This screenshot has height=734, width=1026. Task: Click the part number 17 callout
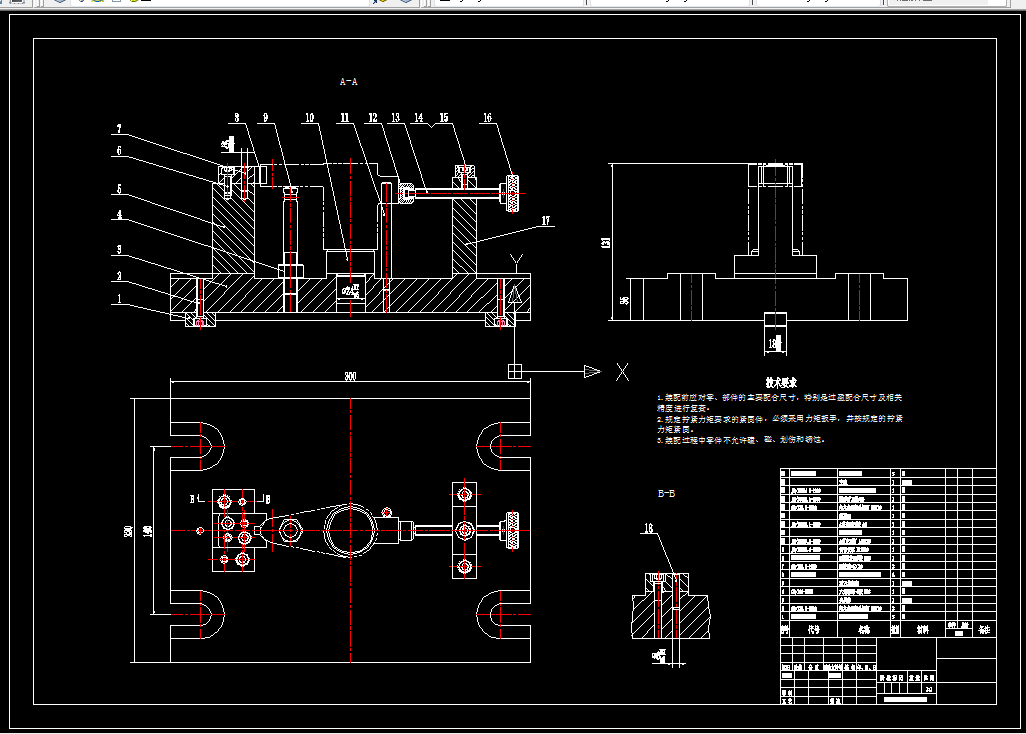tap(546, 220)
